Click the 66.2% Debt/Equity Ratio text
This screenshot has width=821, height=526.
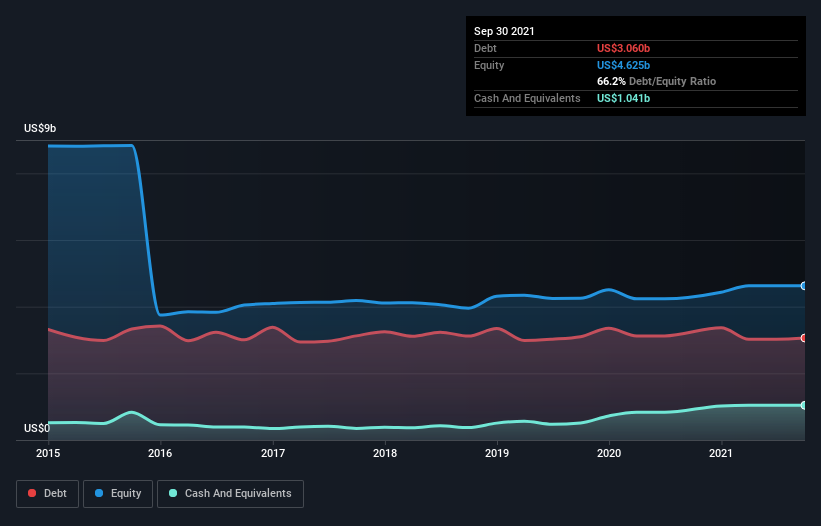657,81
